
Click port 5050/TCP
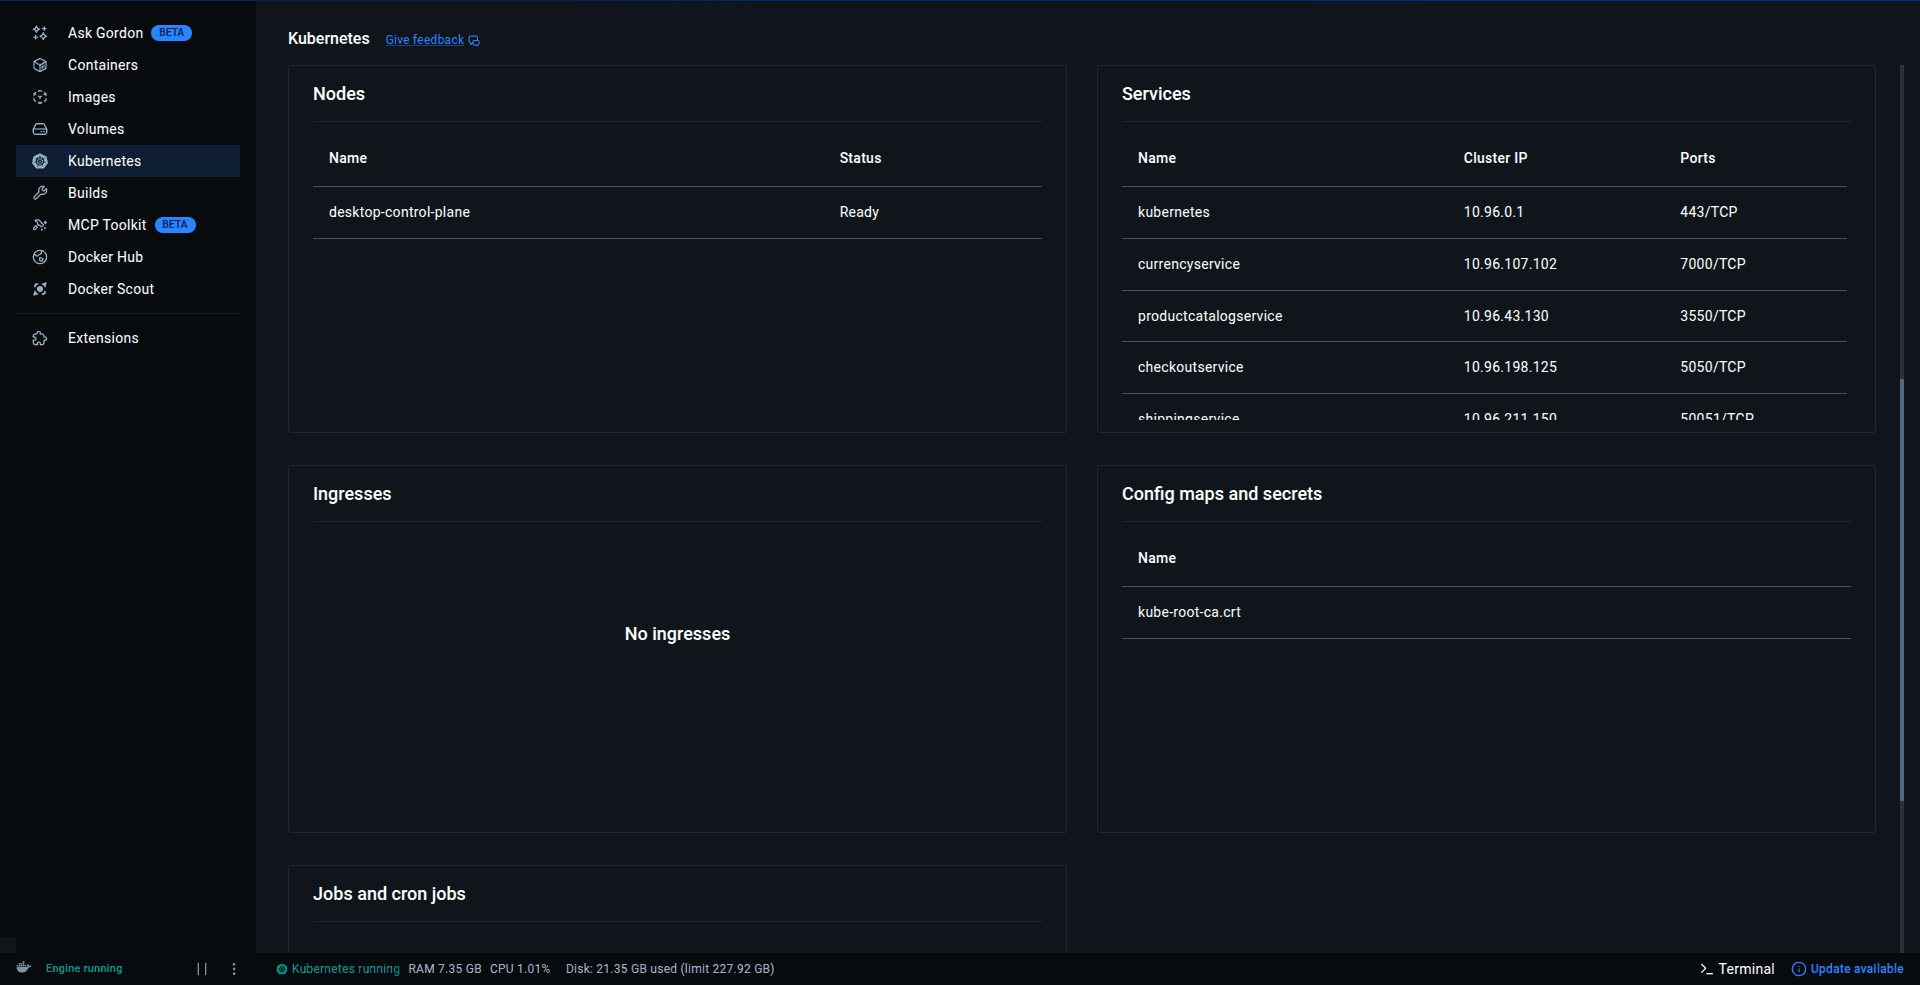(1712, 367)
